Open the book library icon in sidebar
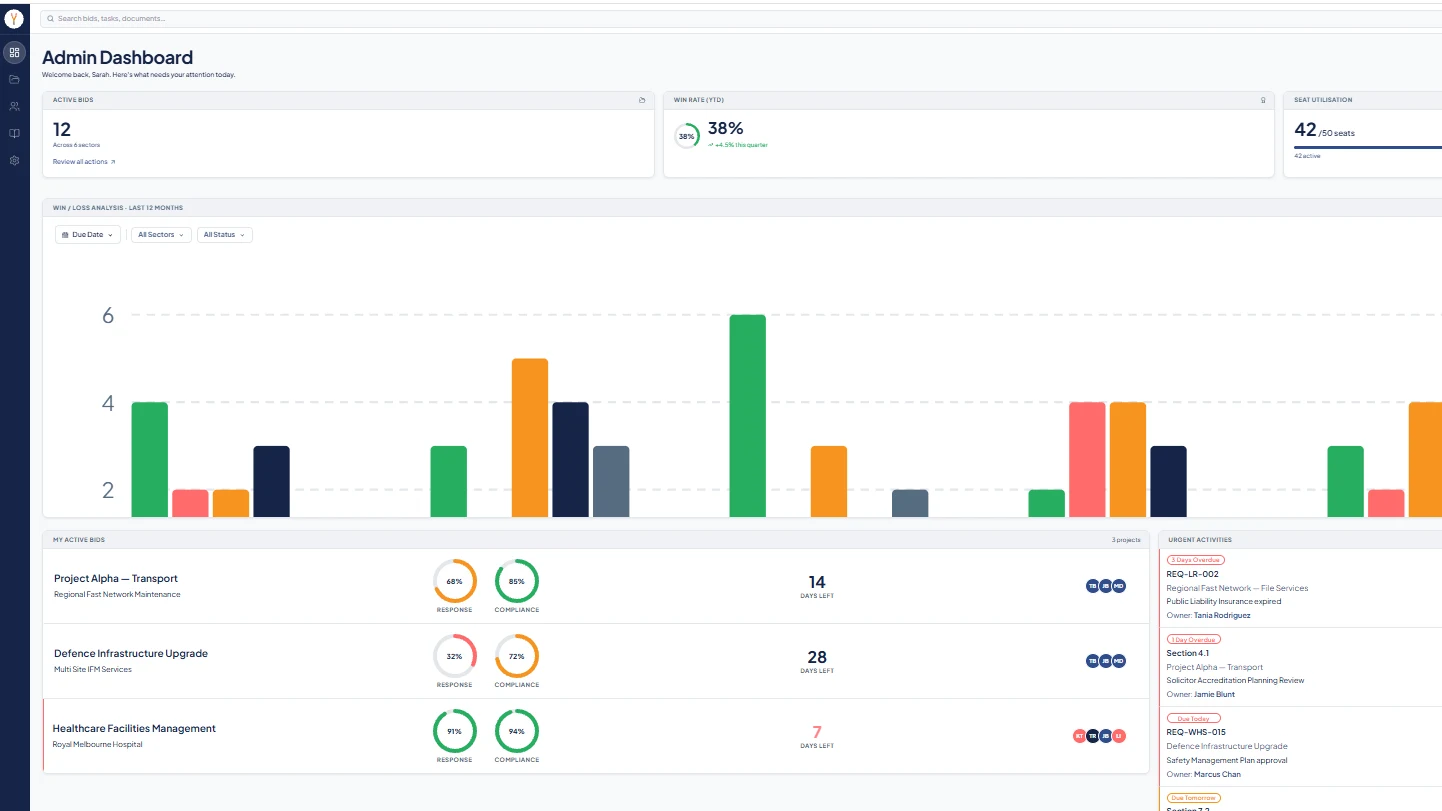This screenshot has width=1442, height=811. tap(14, 133)
